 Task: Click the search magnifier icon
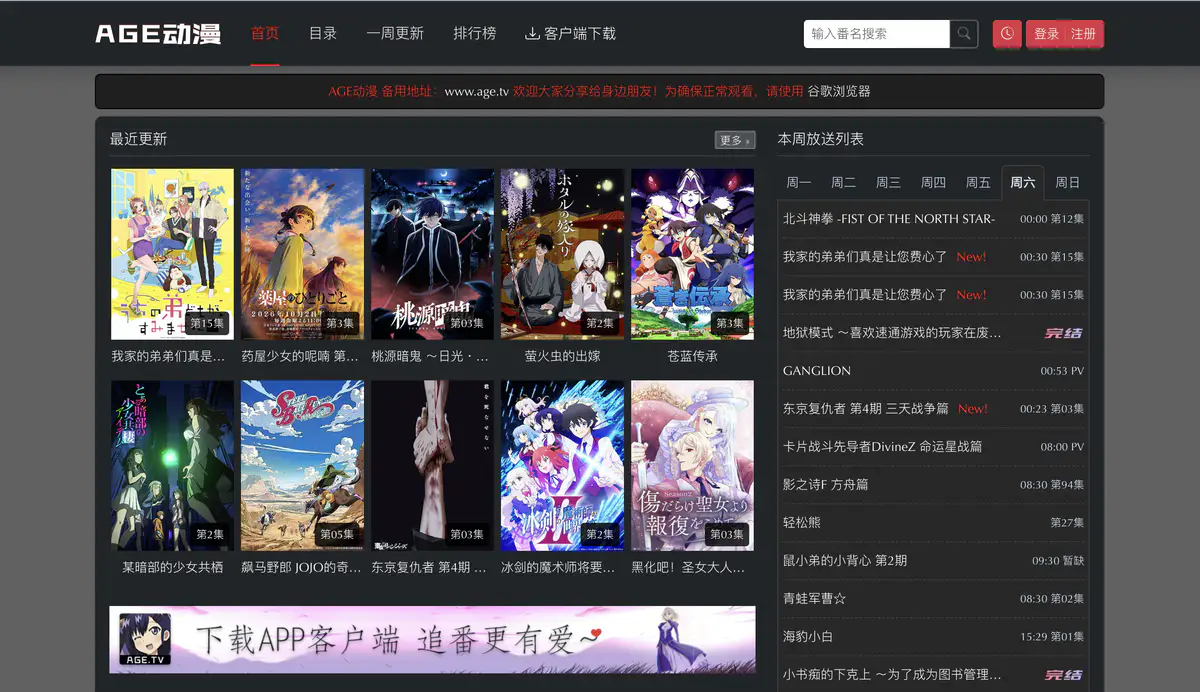point(964,34)
